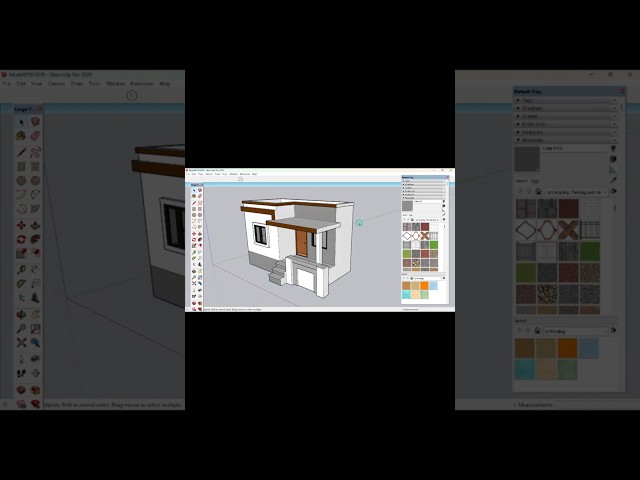
Task: Choose the Rectangle tool in blurred backdrop
Action: (x=21, y=167)
